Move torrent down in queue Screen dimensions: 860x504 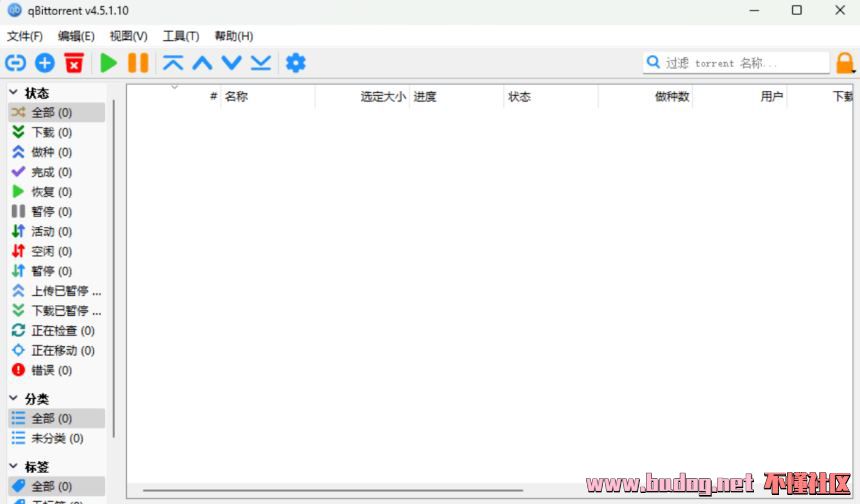231,63
